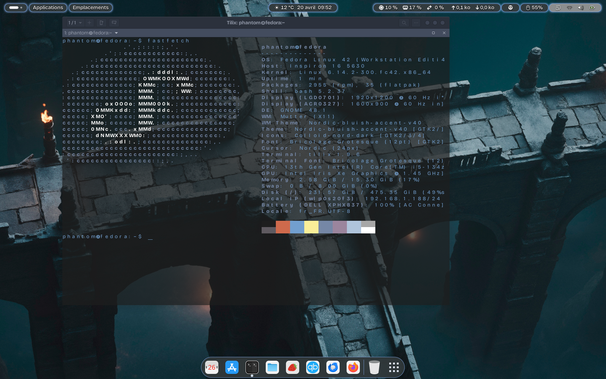
Task: Click the Tilix window title bar text
Action: 255,23
